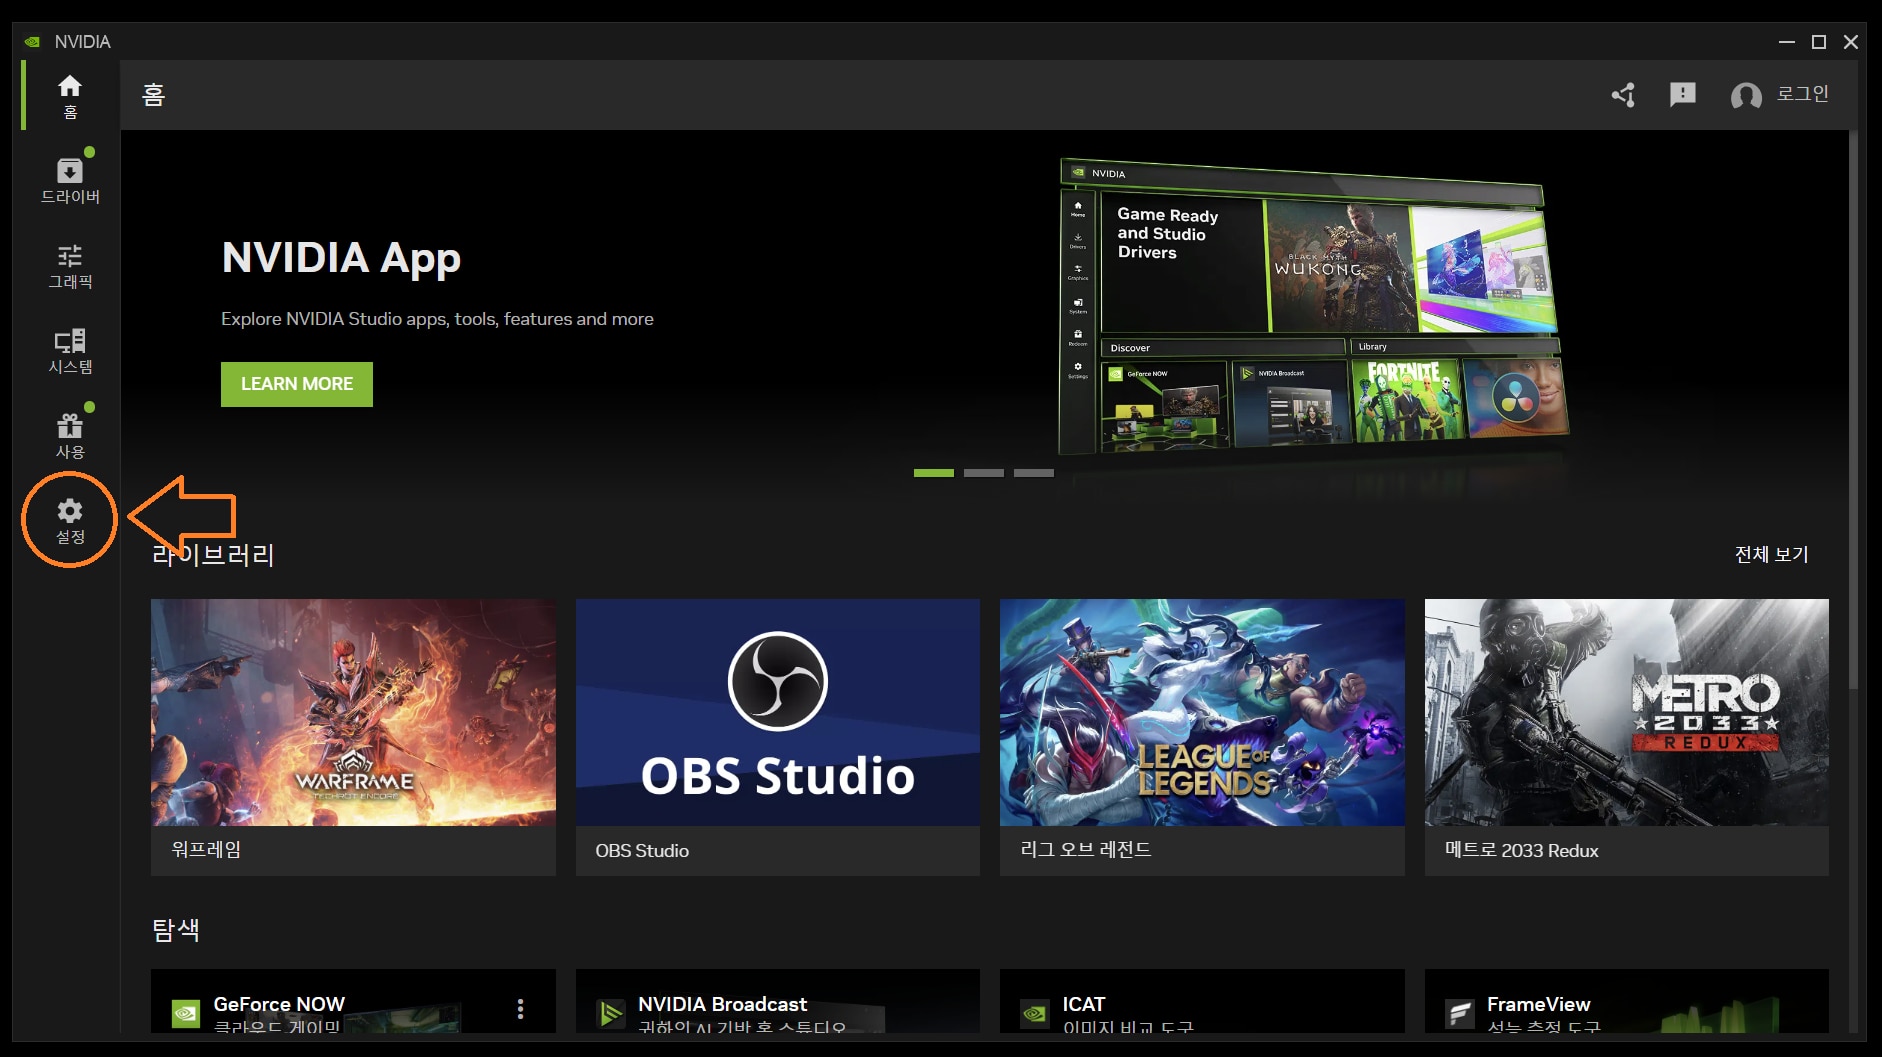The width and height of the screenshot is (1882, 1057).
Task: Minimize the NVIDIA app window
Action: (x=1787, y=42)
